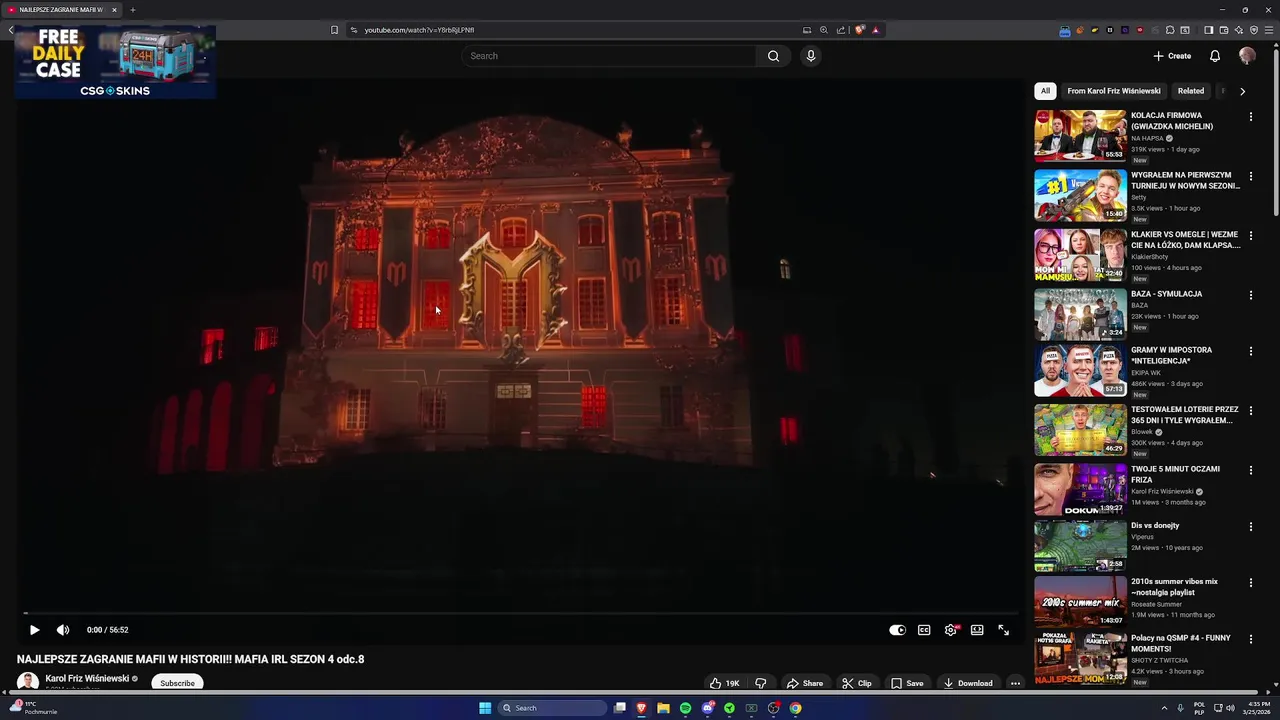The image size is (1280, 720).
Task: Download the video
Action: click(x=968, y=683)
